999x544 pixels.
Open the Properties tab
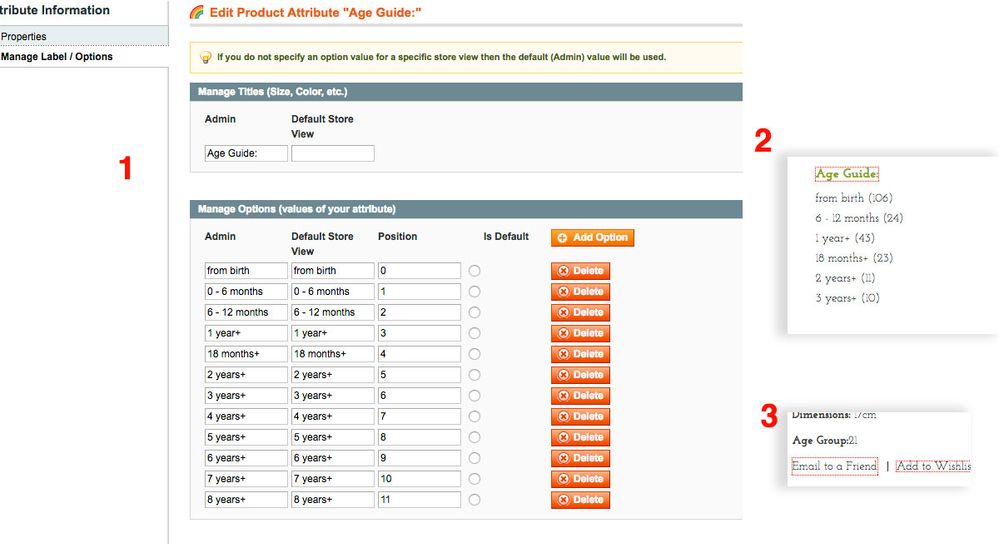[24, 37]
